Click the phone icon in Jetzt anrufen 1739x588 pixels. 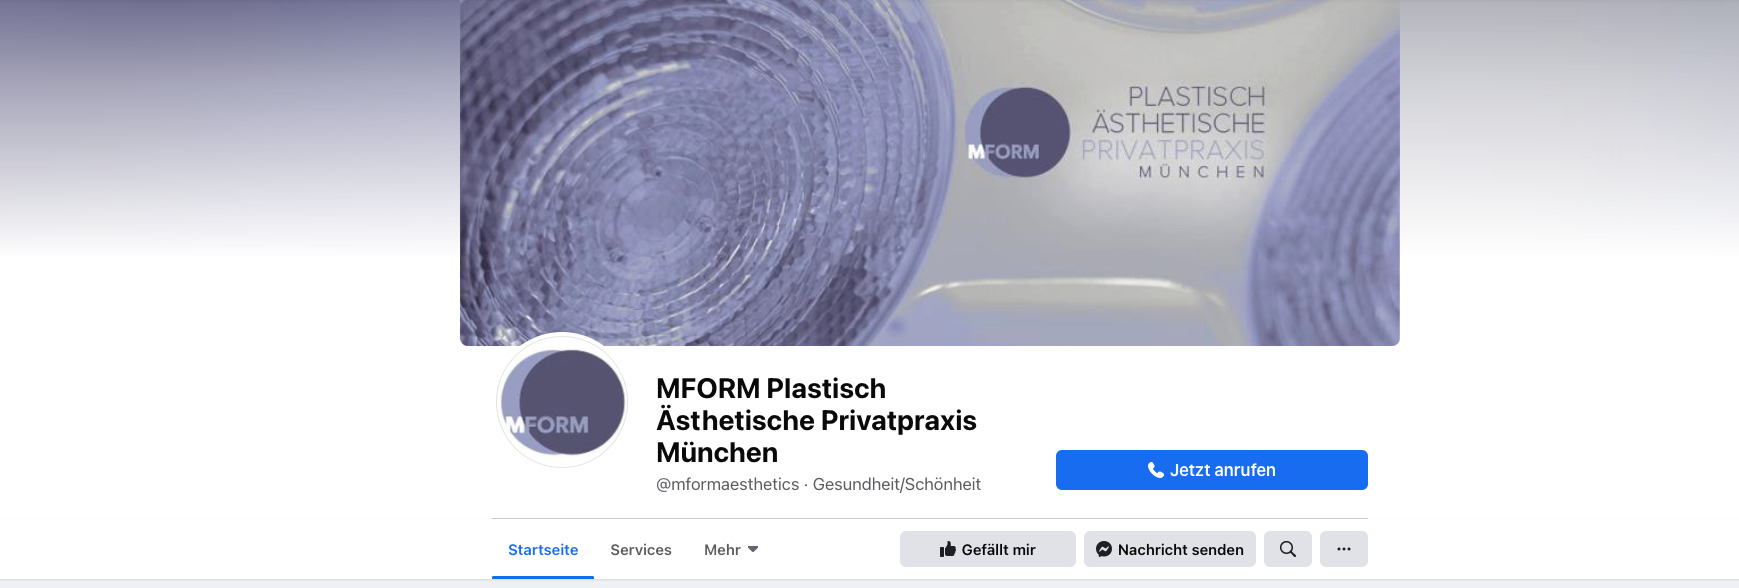pos(1156,470)
